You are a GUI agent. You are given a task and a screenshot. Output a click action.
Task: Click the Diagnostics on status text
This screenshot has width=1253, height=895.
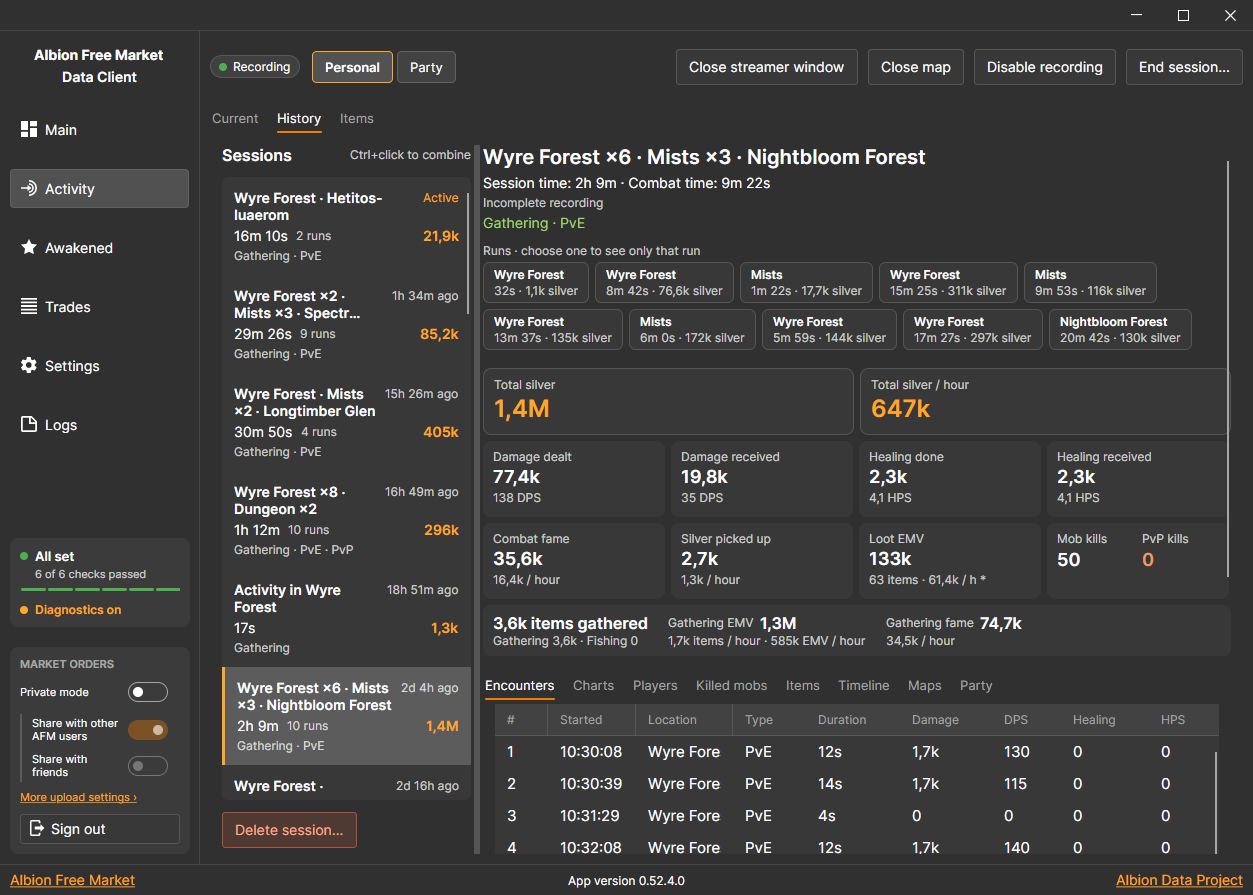[78, 610]
